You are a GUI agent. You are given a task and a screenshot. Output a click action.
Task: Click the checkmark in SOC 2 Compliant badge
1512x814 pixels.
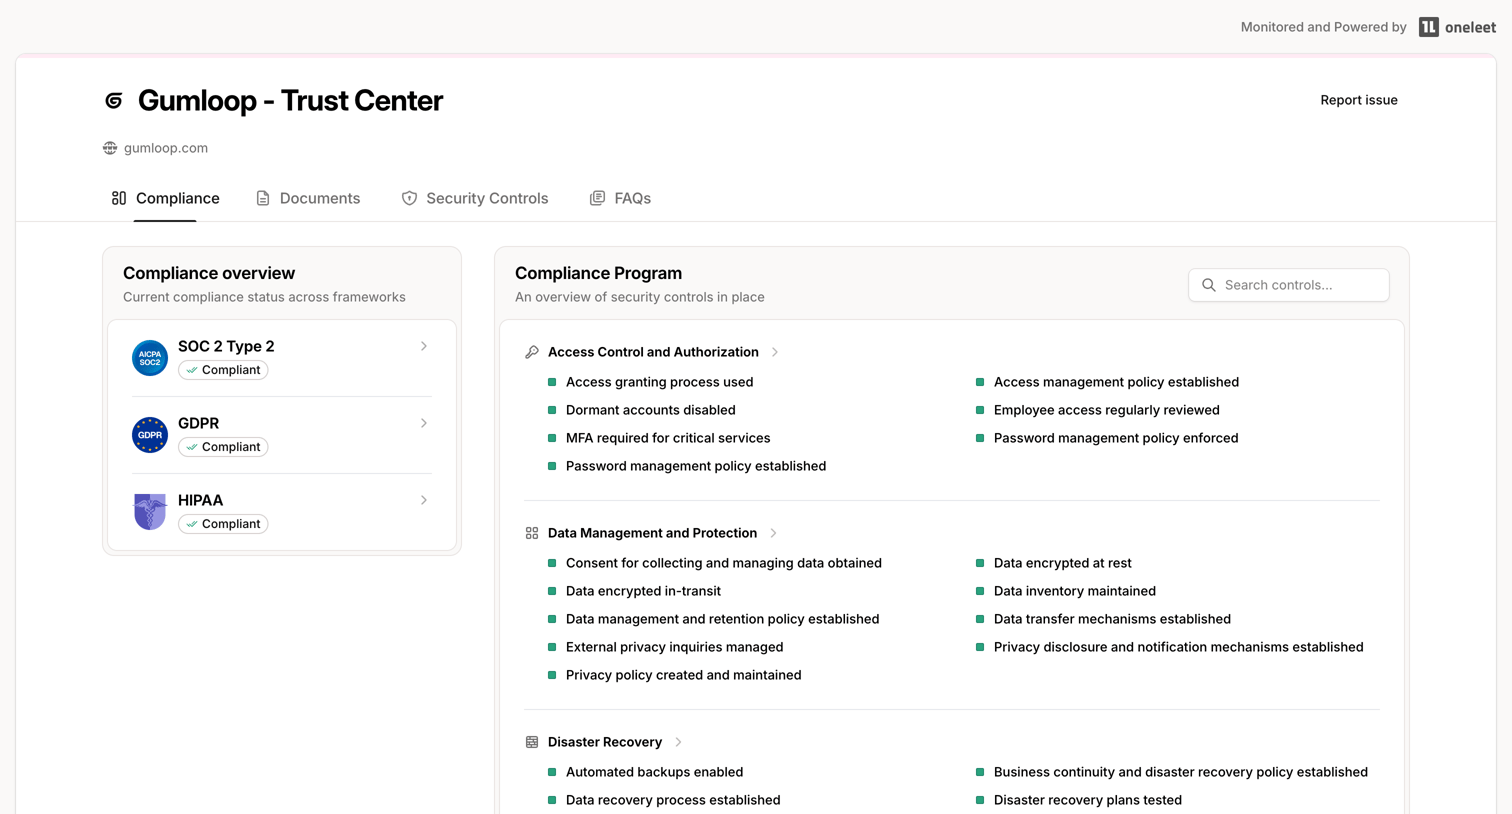192,370
